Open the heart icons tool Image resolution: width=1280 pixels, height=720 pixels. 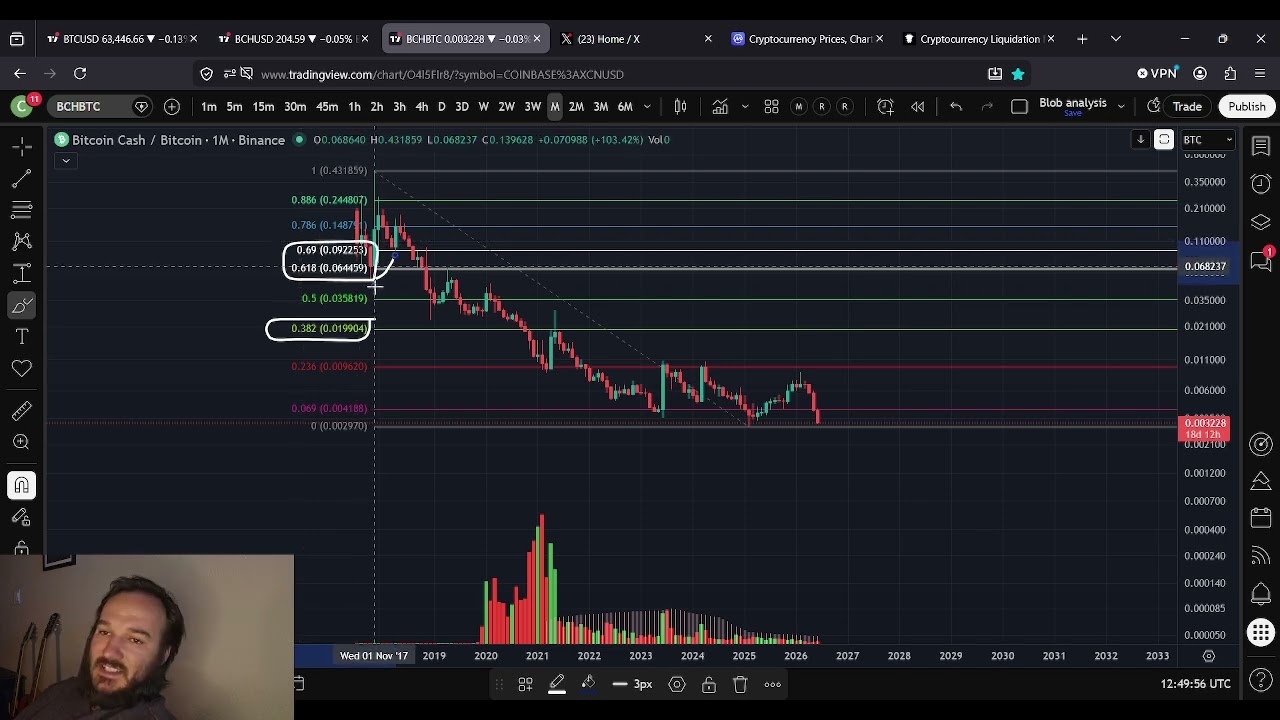(x=21, y=369)
